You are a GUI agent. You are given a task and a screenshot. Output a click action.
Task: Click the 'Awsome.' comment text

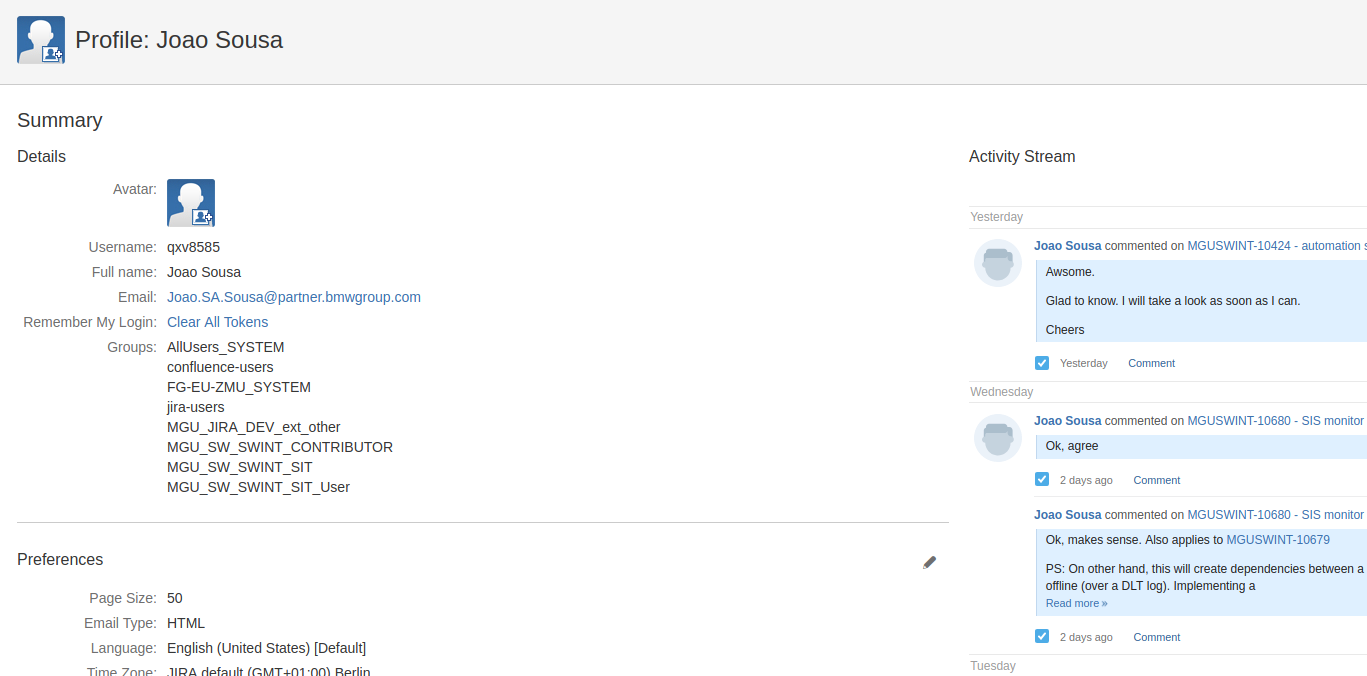[1070, 272]
